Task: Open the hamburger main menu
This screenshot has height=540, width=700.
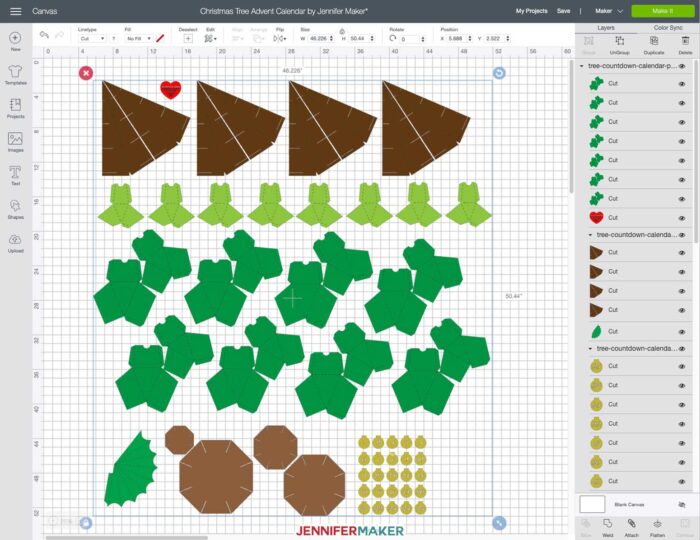Action: point(16,11)
